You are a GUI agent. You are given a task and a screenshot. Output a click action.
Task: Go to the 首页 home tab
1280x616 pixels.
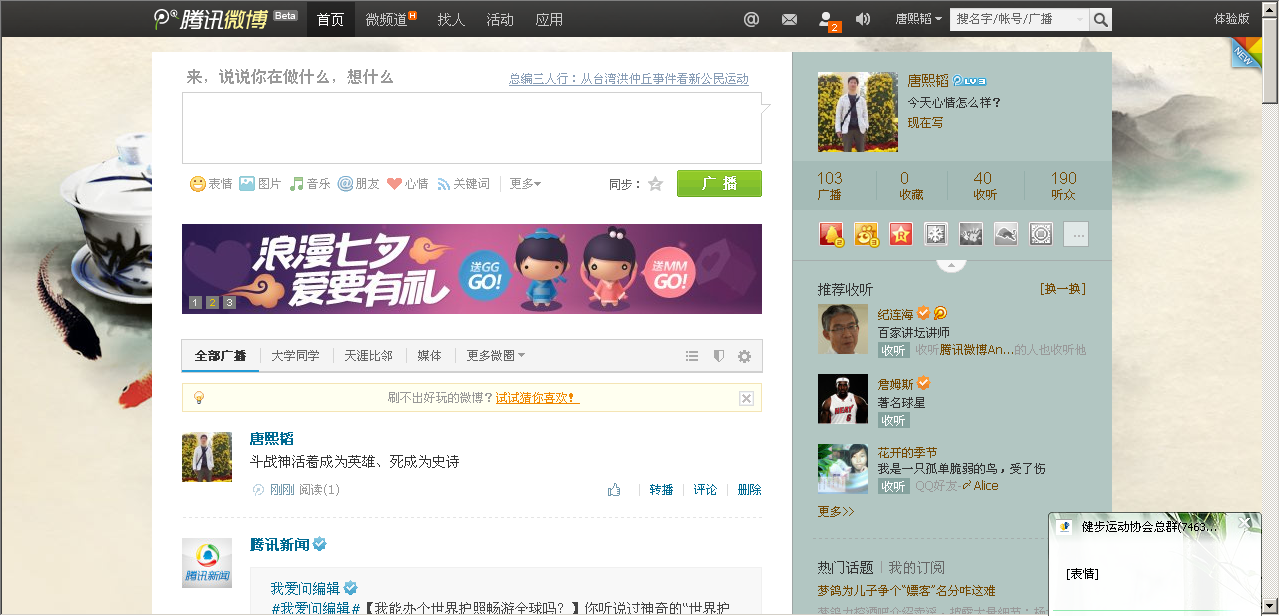330,19
